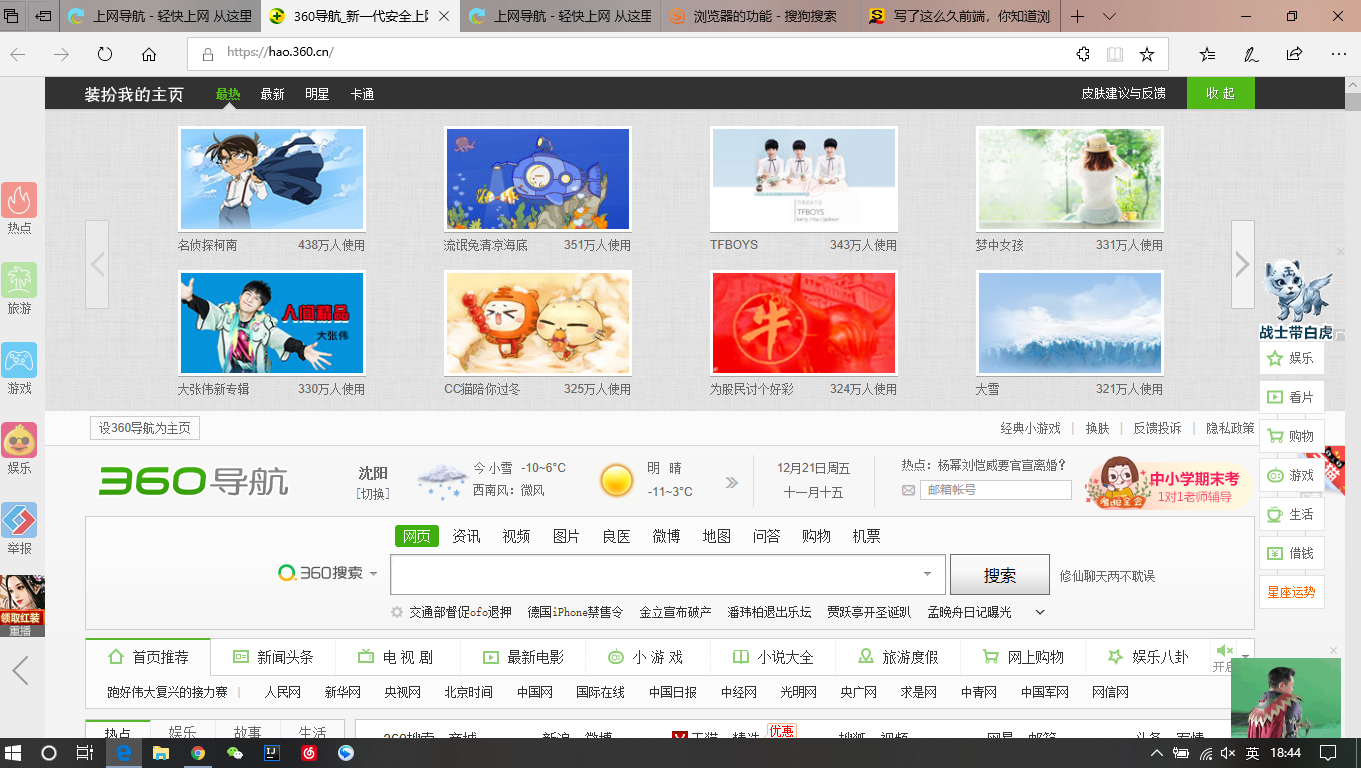Open WeChat from the taskbar

(x=235, y=753)
